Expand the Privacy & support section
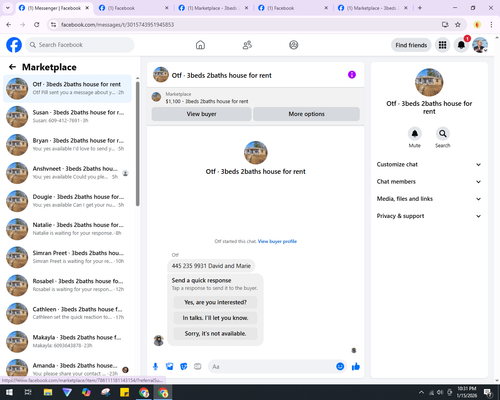This screenshot has width=500, height=400. (x=429, y=216)
